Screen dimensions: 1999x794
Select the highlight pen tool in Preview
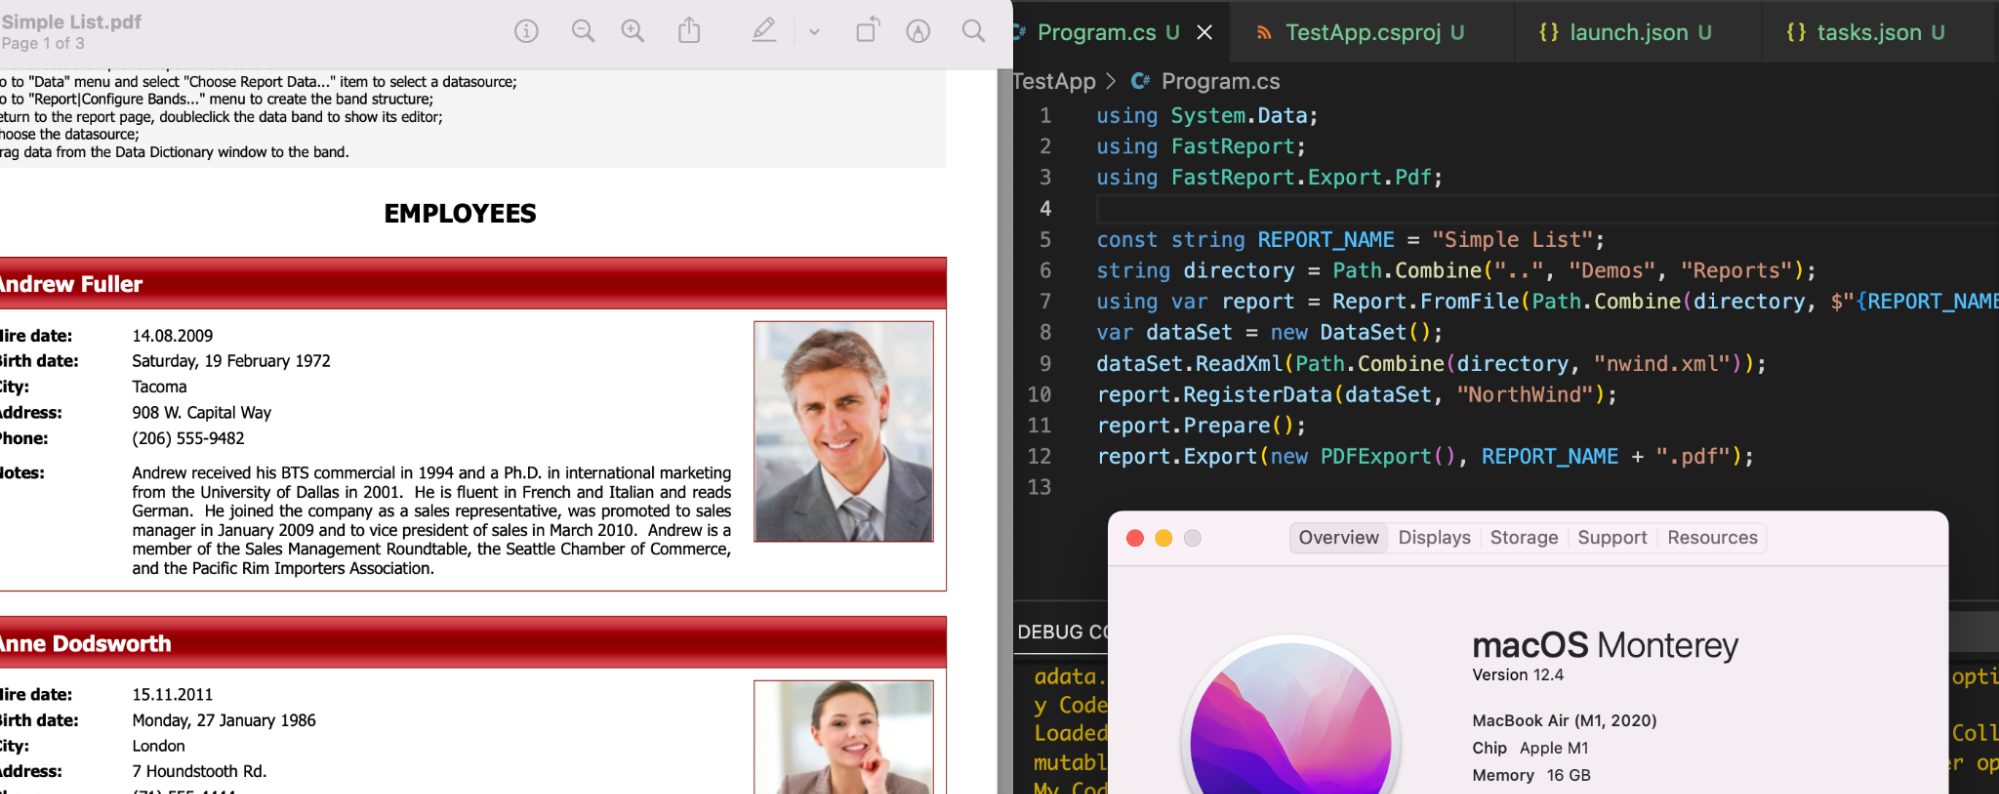764,31
